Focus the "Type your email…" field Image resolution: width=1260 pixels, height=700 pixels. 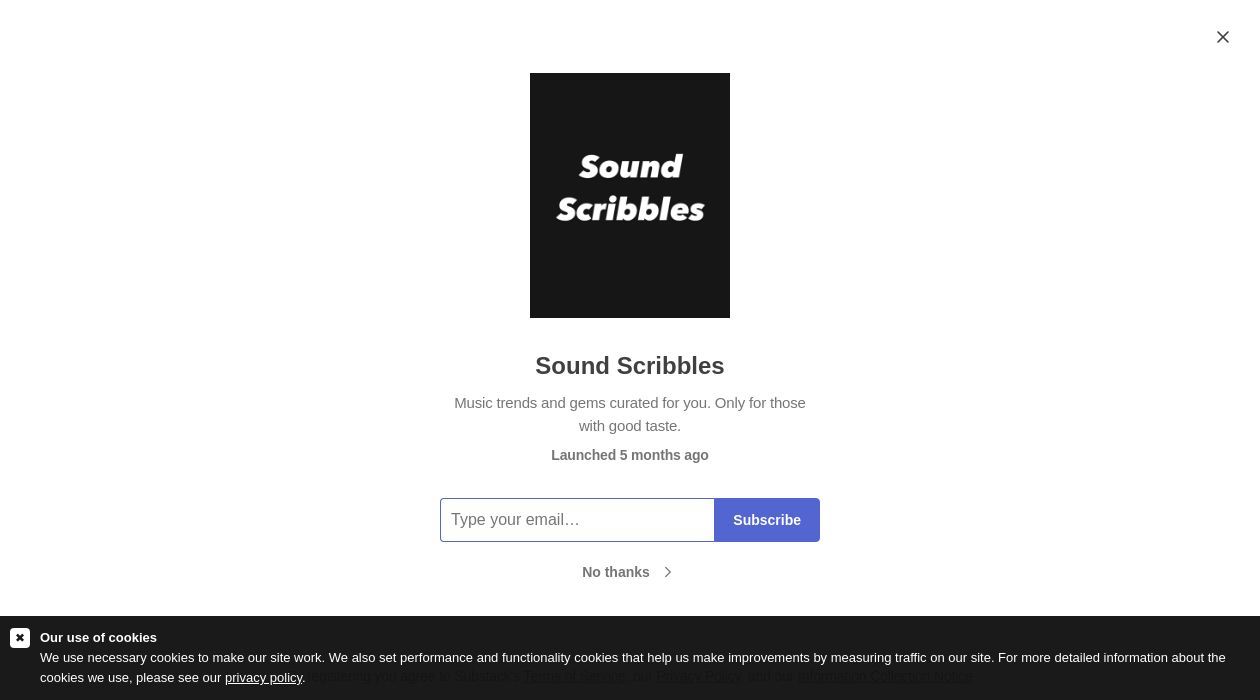pyautogui.click(x=577, y=520)
